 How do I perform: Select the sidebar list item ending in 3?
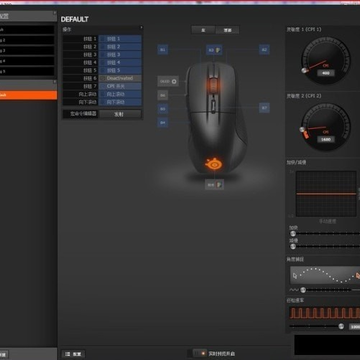(27, 51)
